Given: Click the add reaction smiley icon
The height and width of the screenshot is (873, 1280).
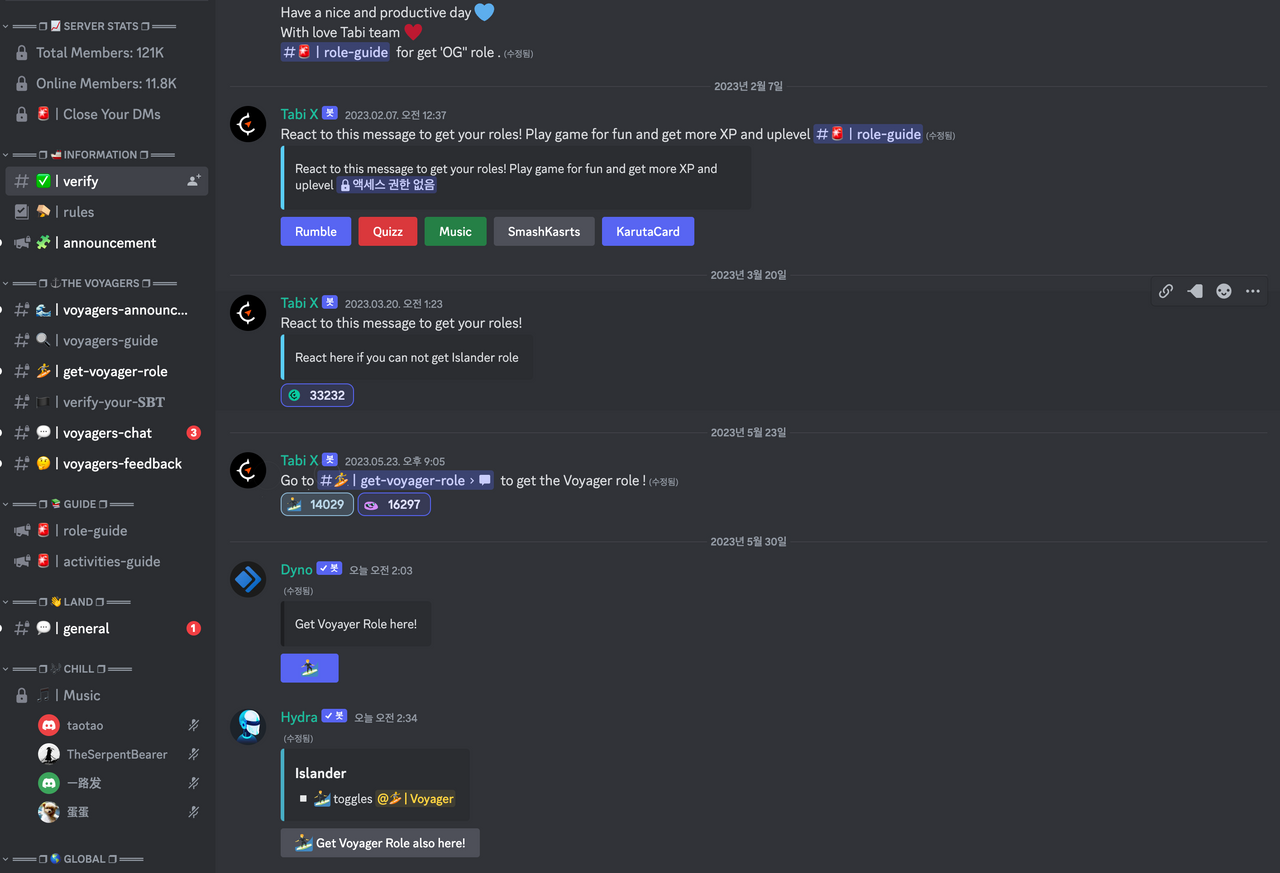Looking at the screenshot, I should pos(1224,291).
